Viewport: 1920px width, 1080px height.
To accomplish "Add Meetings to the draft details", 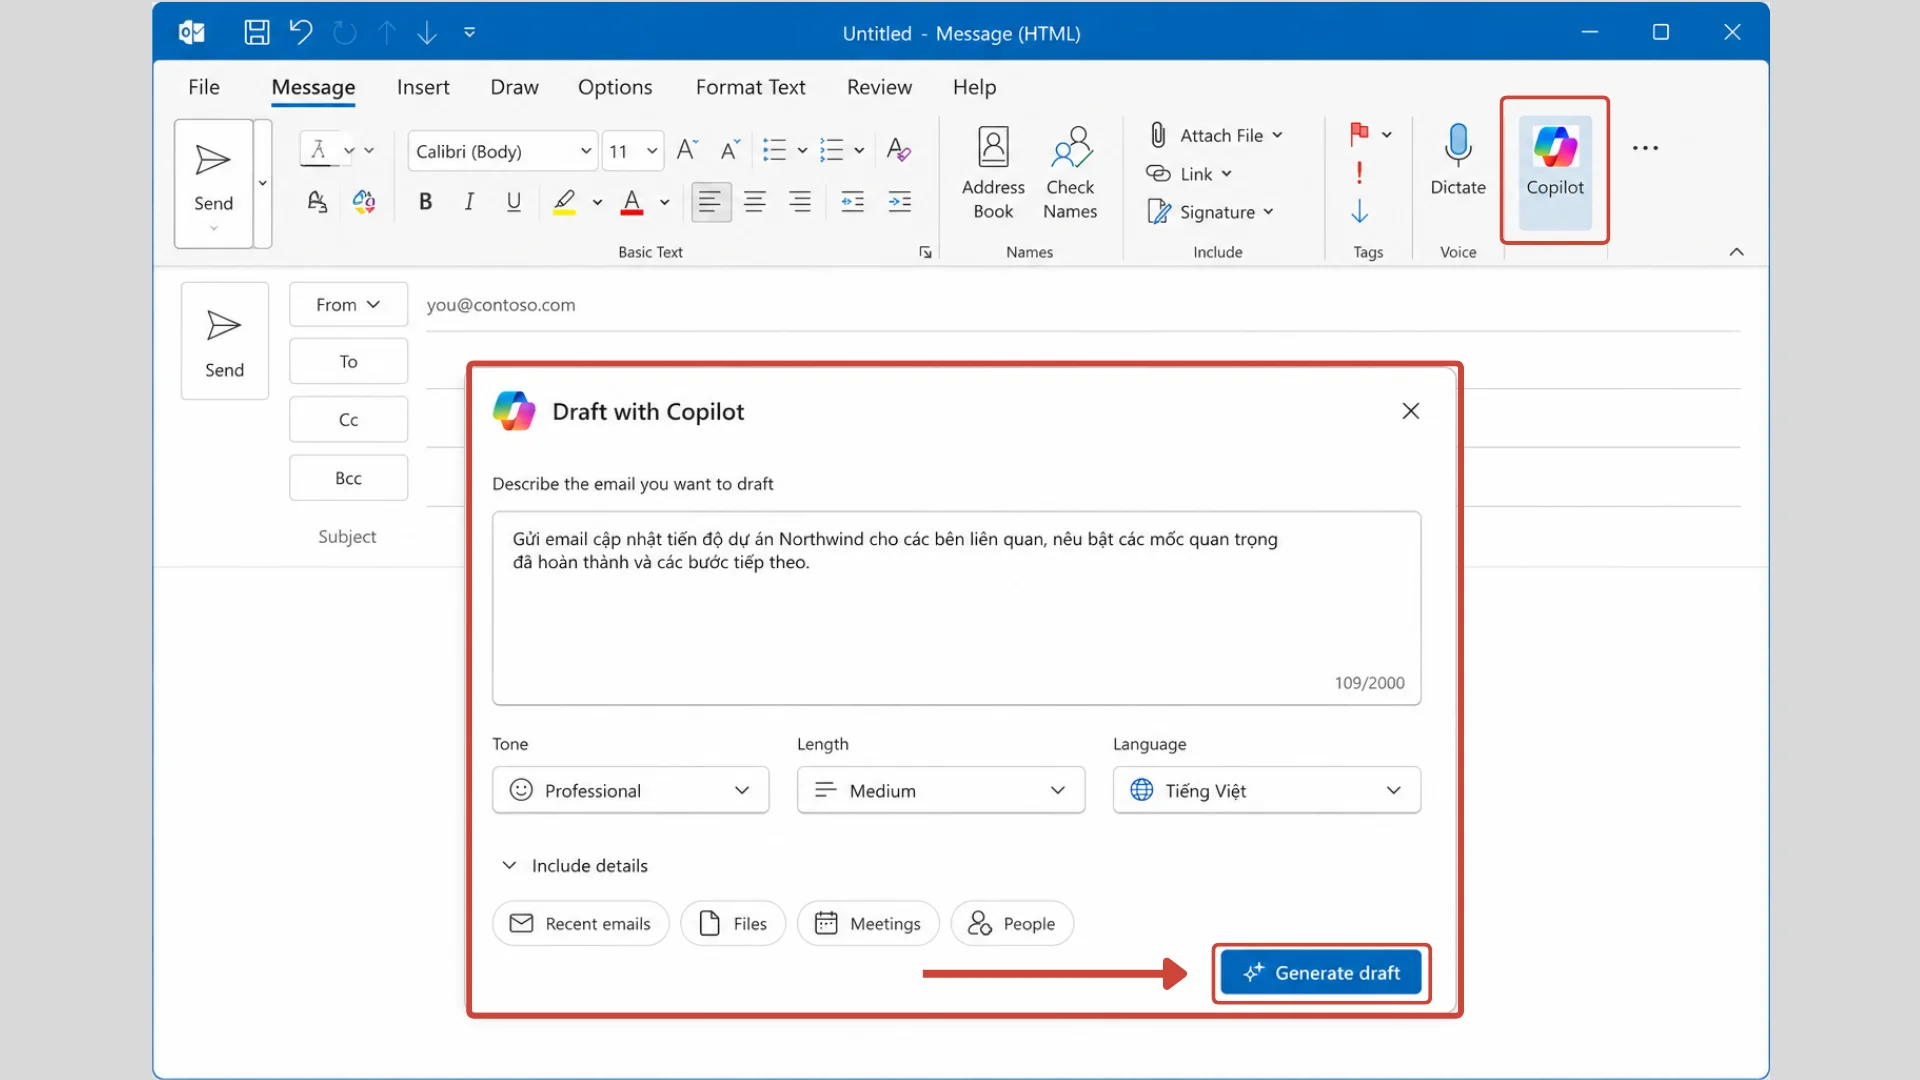I will tap(868, 923).
